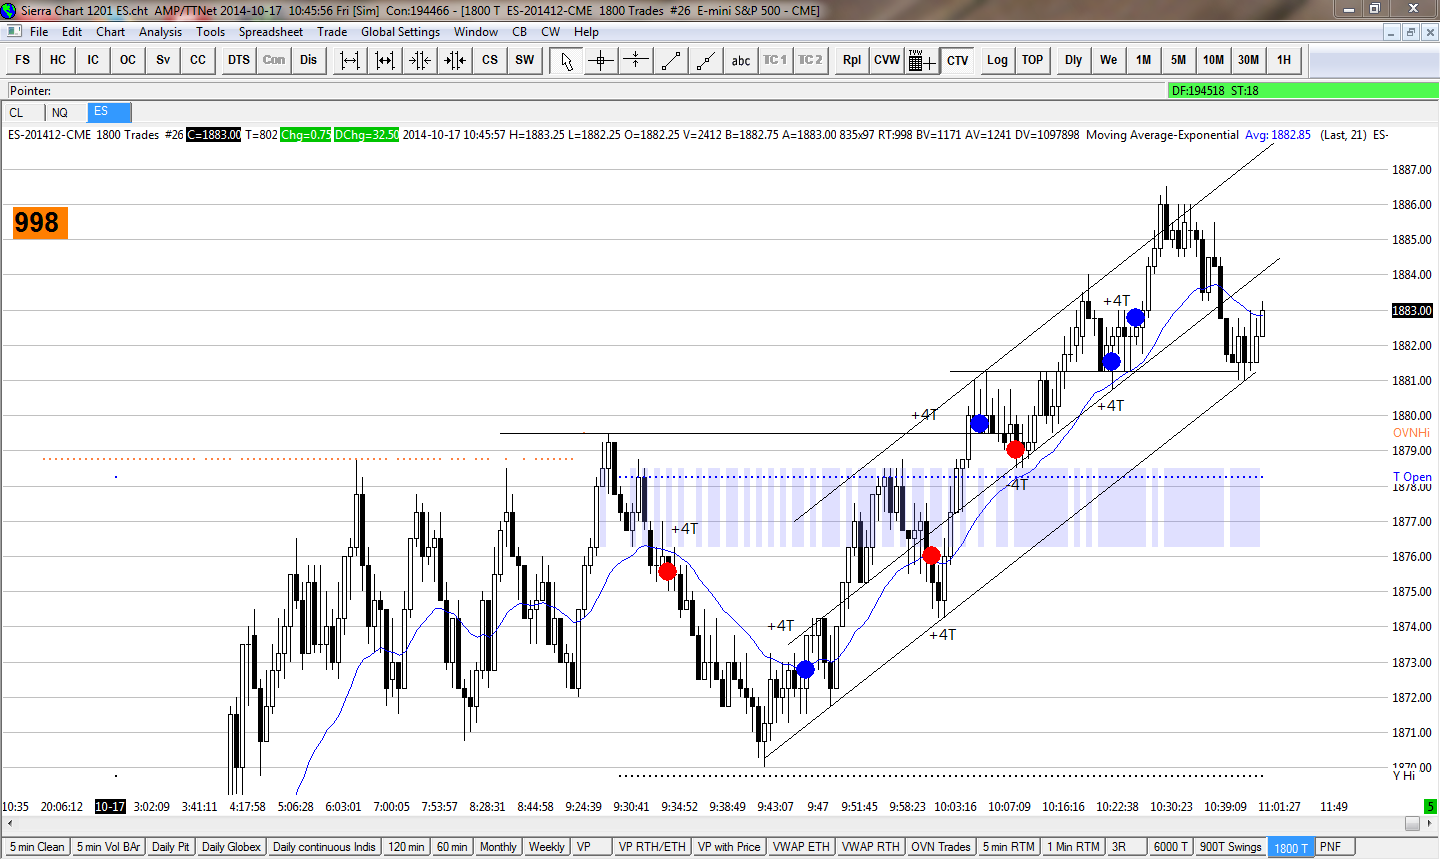Screen dimensions: 1440x860
Task: Open the Analysis menu
Action: (x=161, y=32)
